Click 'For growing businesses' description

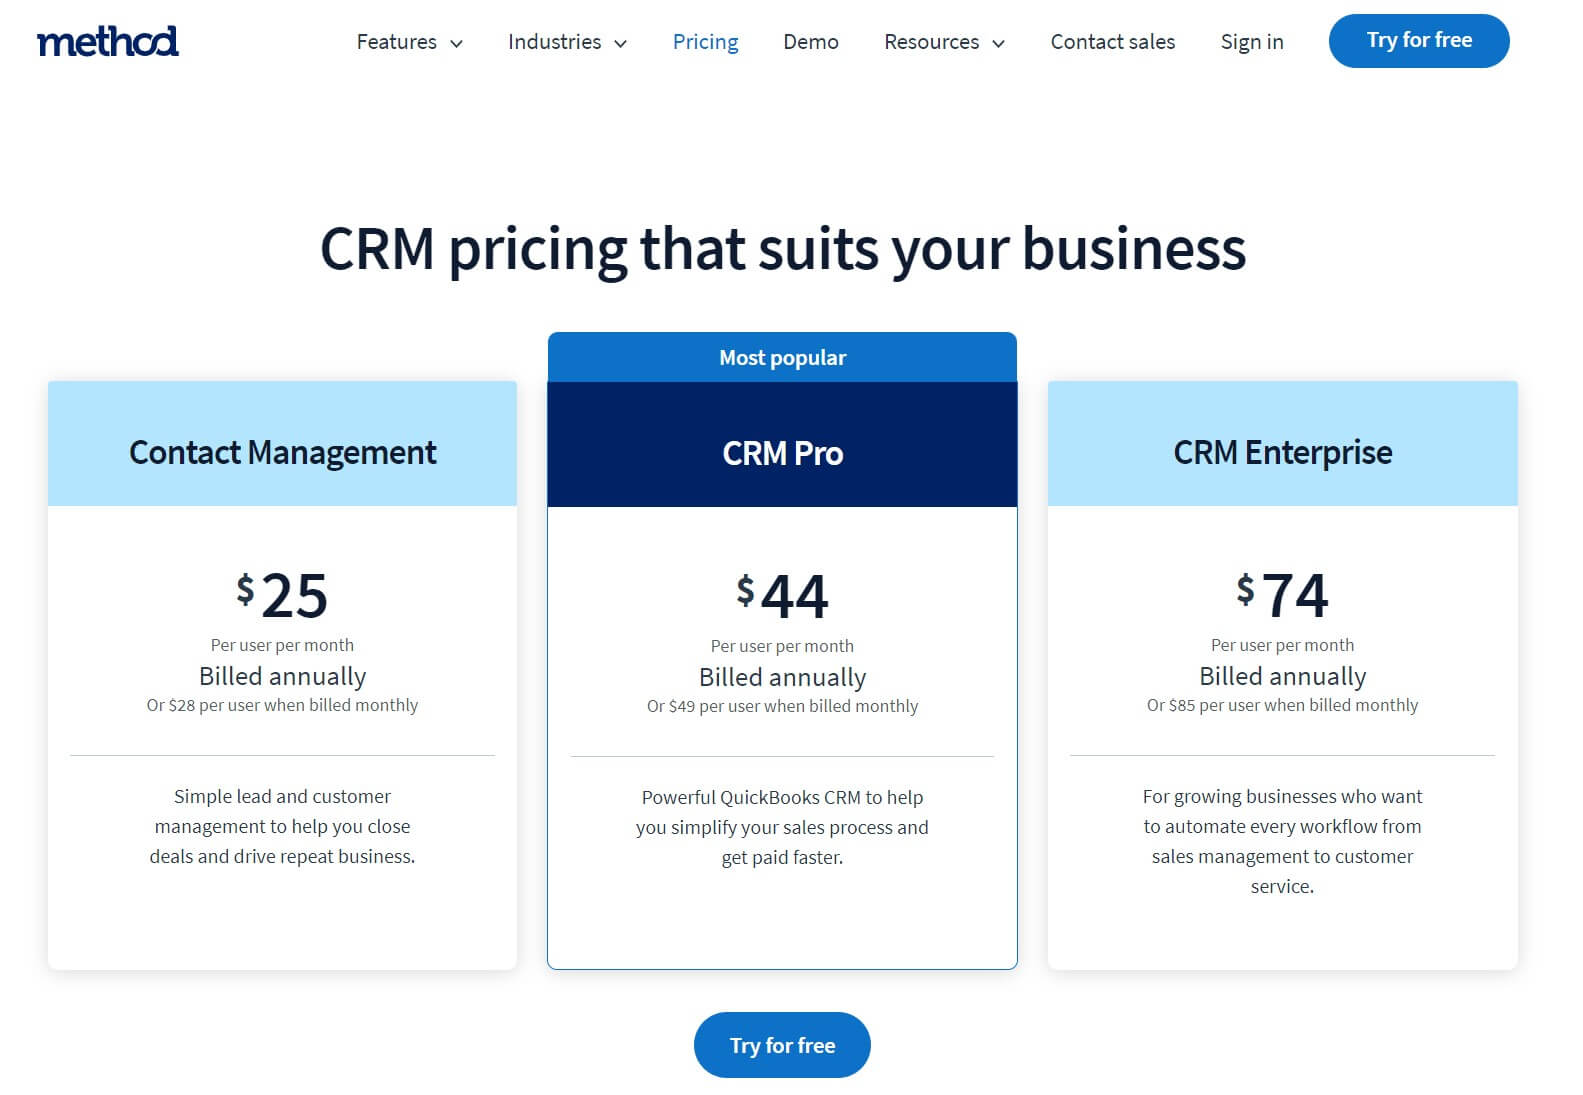[1282, 841]
